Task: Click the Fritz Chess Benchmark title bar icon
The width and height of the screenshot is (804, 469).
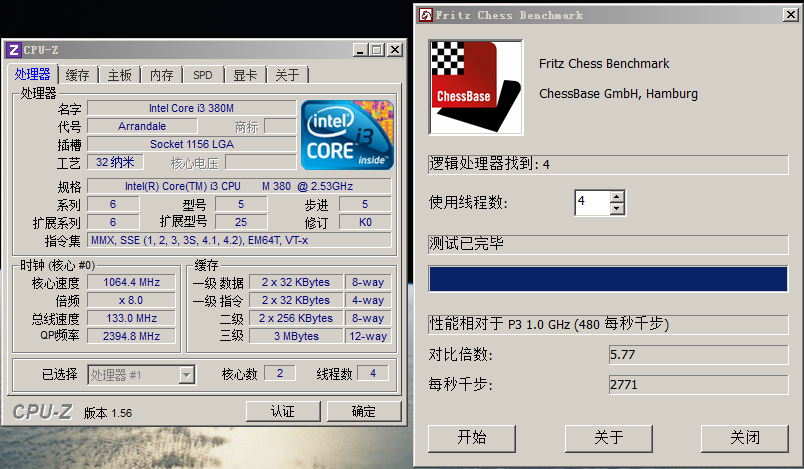Action: 426,15
